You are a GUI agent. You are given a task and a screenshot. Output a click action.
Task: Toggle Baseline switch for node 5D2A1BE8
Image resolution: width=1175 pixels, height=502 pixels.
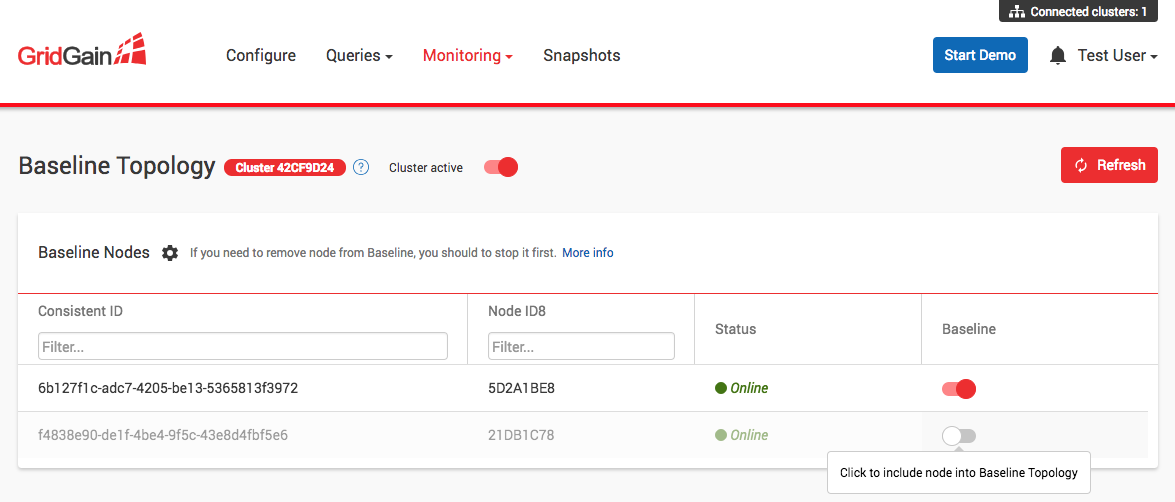959,389
